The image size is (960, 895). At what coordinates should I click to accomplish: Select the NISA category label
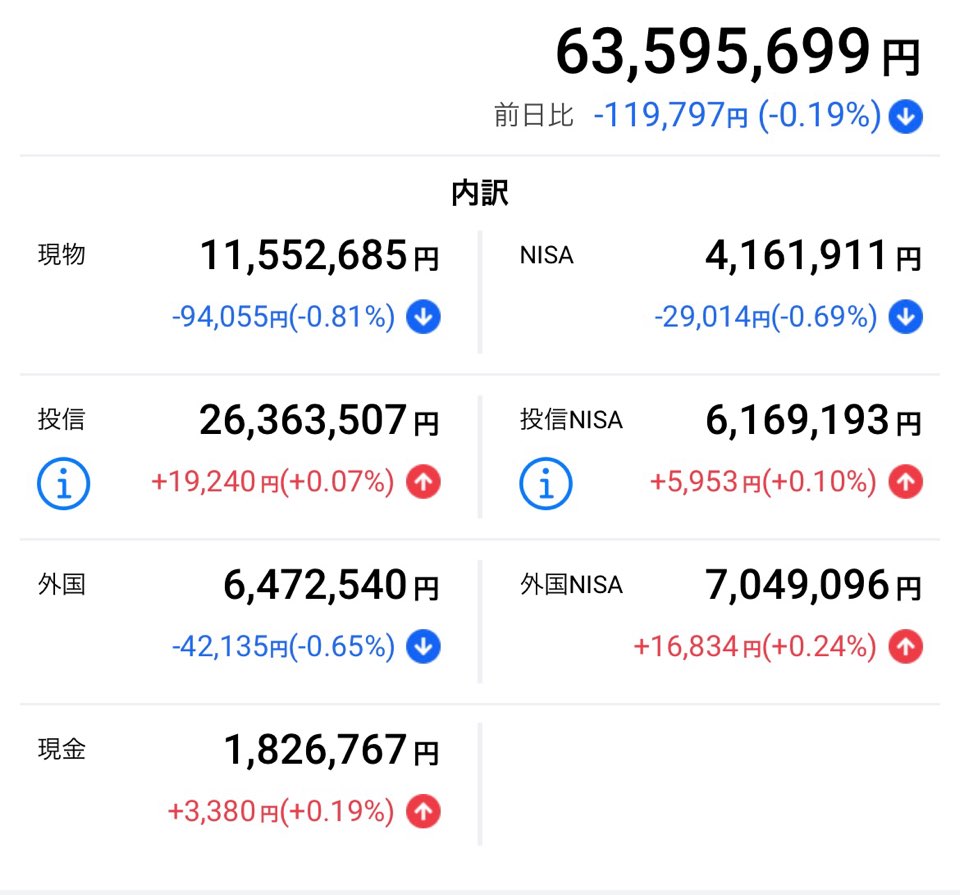(547, 255)
